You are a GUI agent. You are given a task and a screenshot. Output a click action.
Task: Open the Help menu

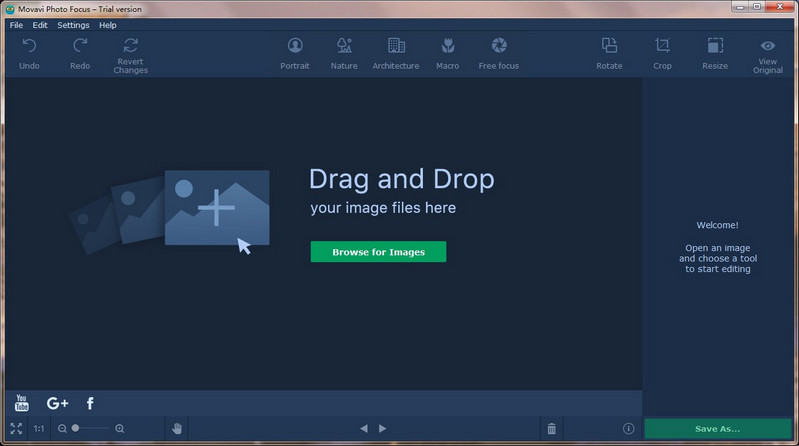pos(108,25)
